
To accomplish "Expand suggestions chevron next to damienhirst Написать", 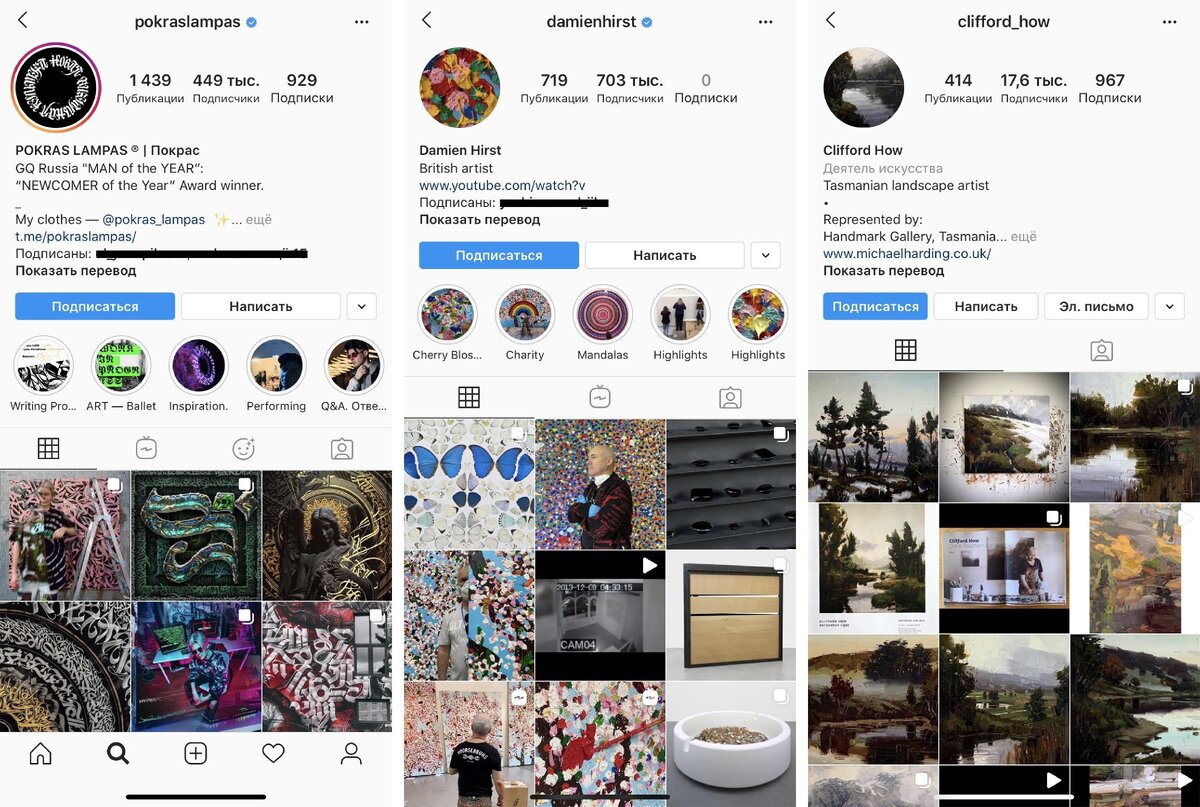I will (x=765, y=255).
